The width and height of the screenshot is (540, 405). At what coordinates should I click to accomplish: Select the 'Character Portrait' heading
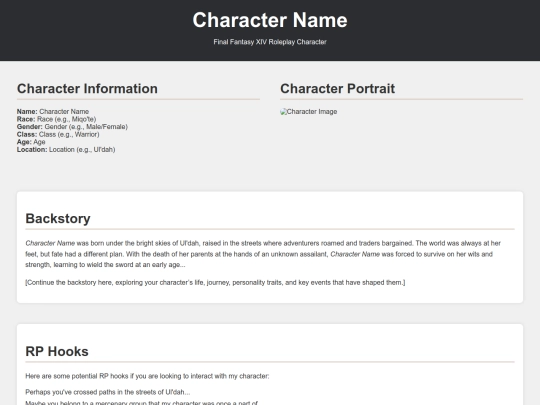338,89
